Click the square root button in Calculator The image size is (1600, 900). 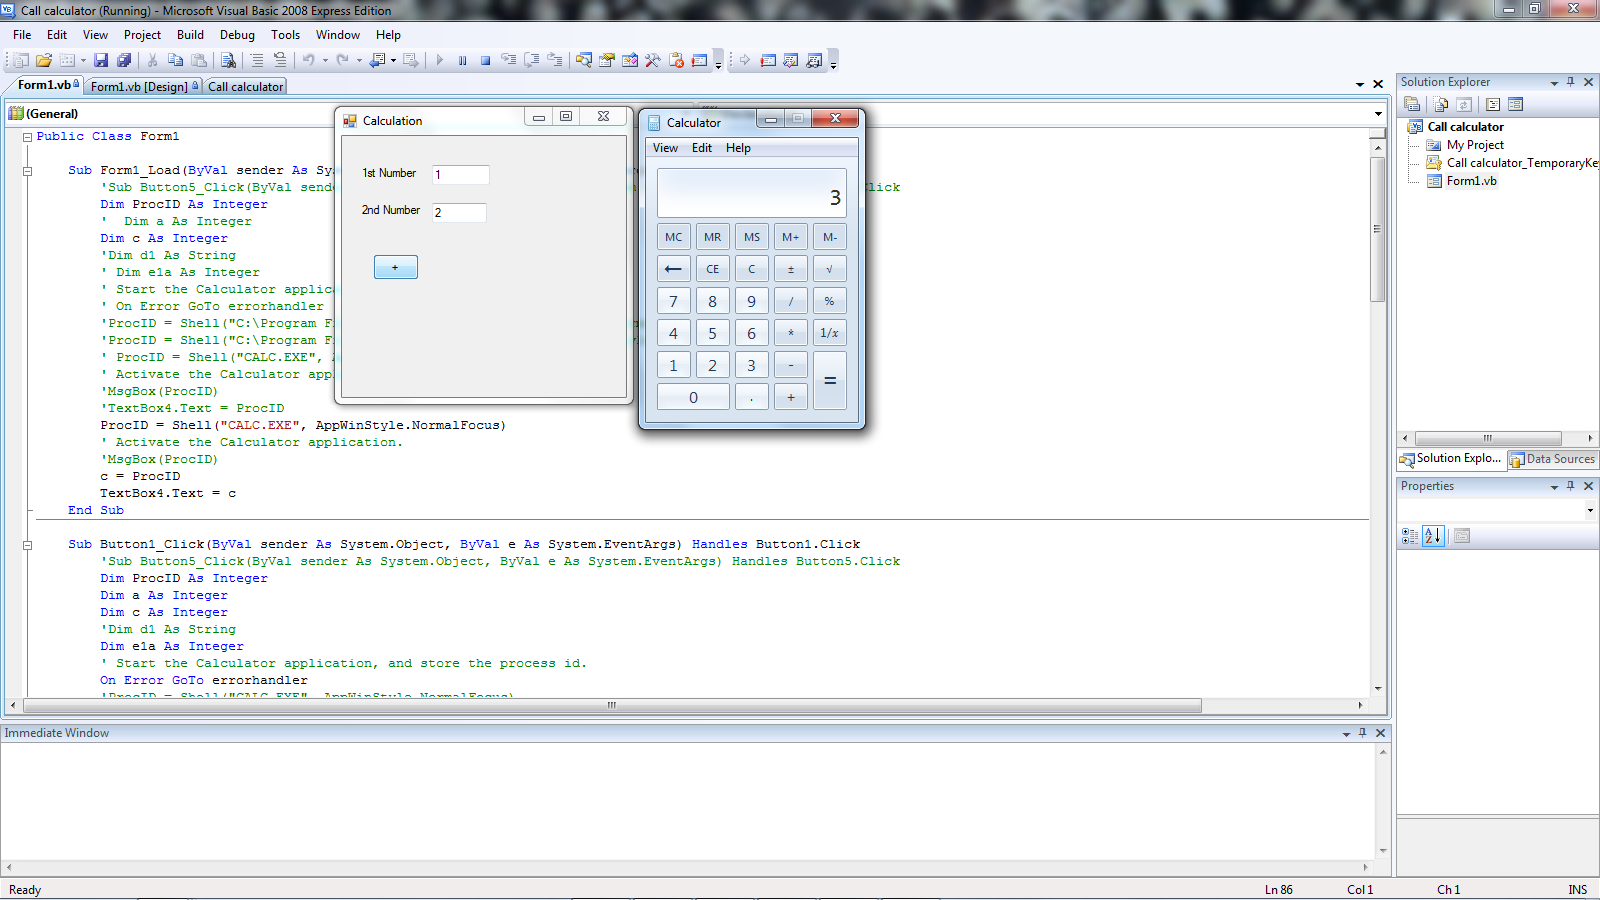(x=830, y=269)
